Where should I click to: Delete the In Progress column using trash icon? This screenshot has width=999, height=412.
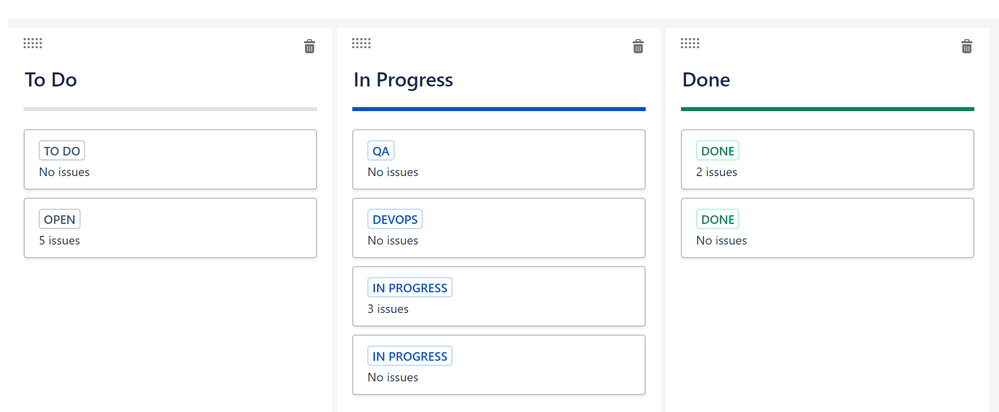(x=638, y=46)
